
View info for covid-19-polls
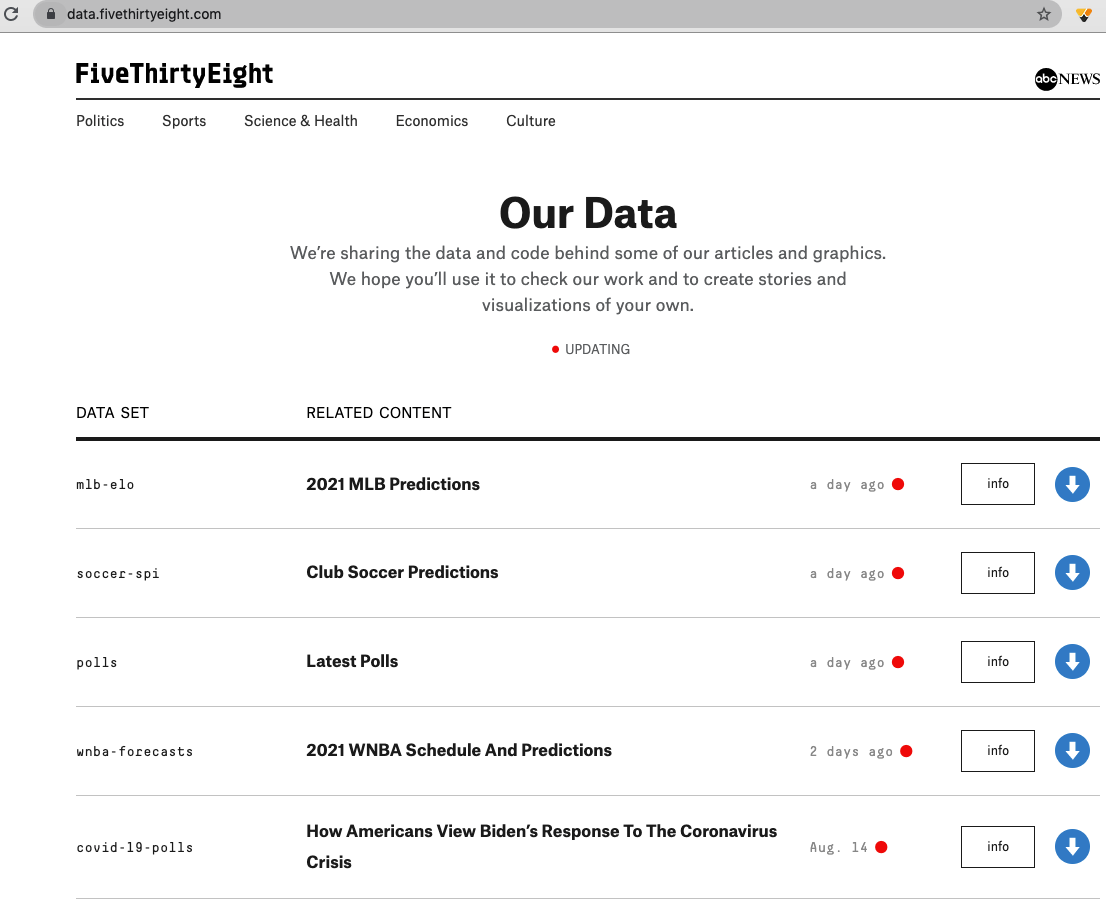pyautogui.click(x=997, y=846)
